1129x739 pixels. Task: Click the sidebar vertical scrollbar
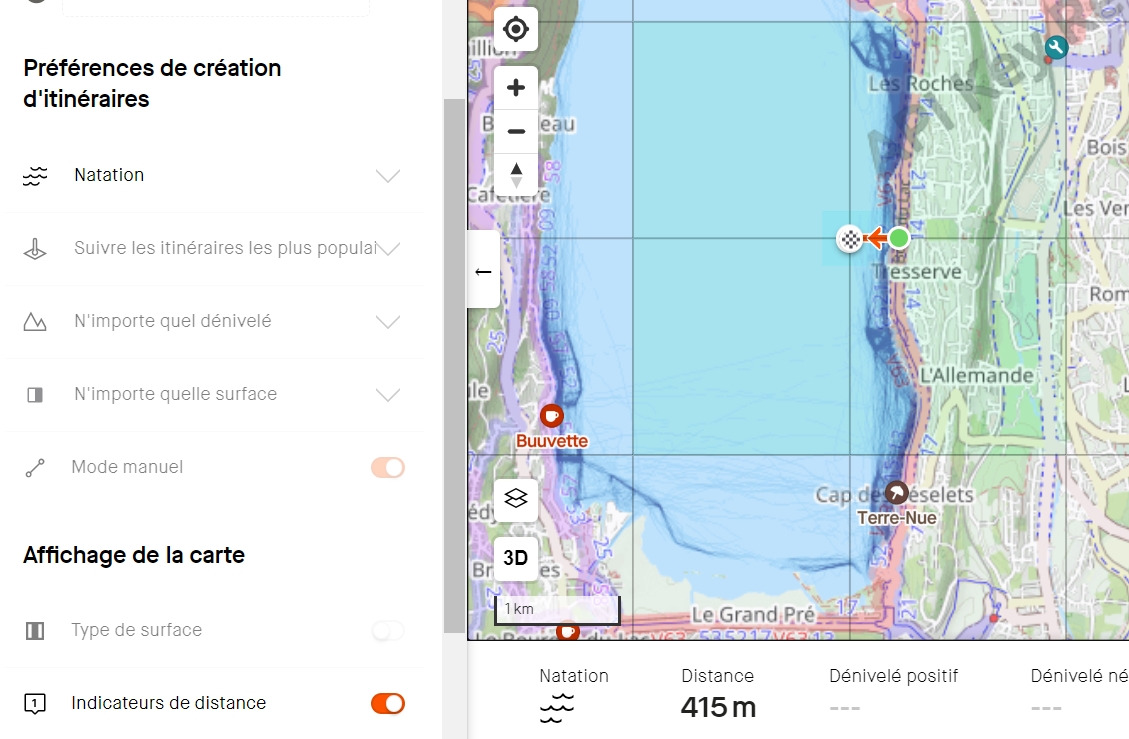tap(454, 360)
